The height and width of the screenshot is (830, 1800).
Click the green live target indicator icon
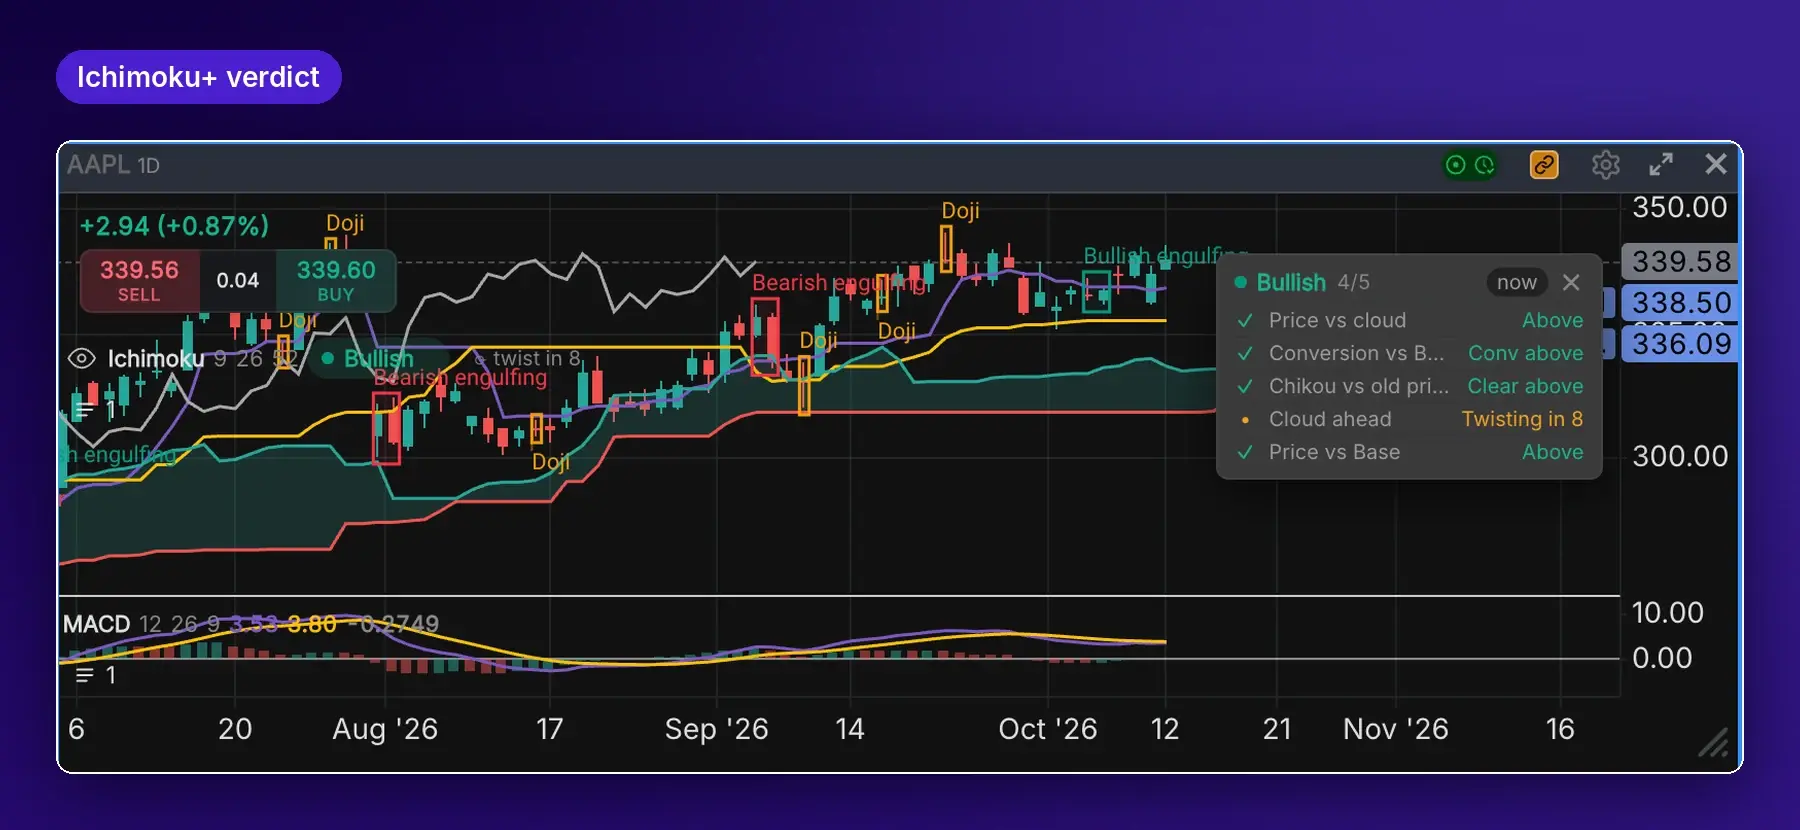[x=1456, y=164]
